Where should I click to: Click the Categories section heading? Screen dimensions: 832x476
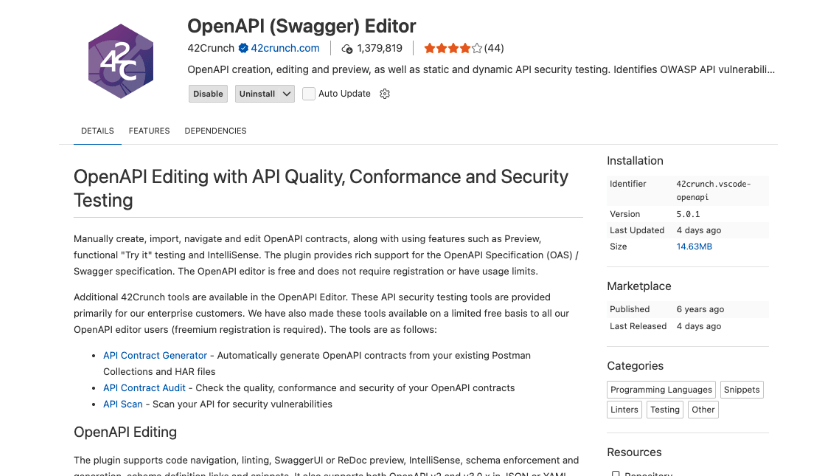[635, 366]
